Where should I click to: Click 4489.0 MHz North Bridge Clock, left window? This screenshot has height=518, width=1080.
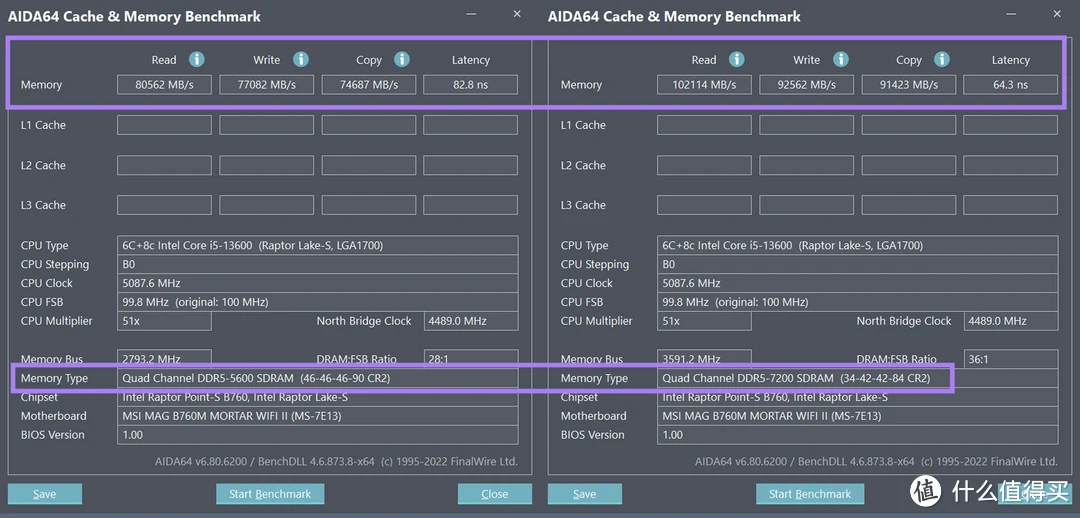470,321
